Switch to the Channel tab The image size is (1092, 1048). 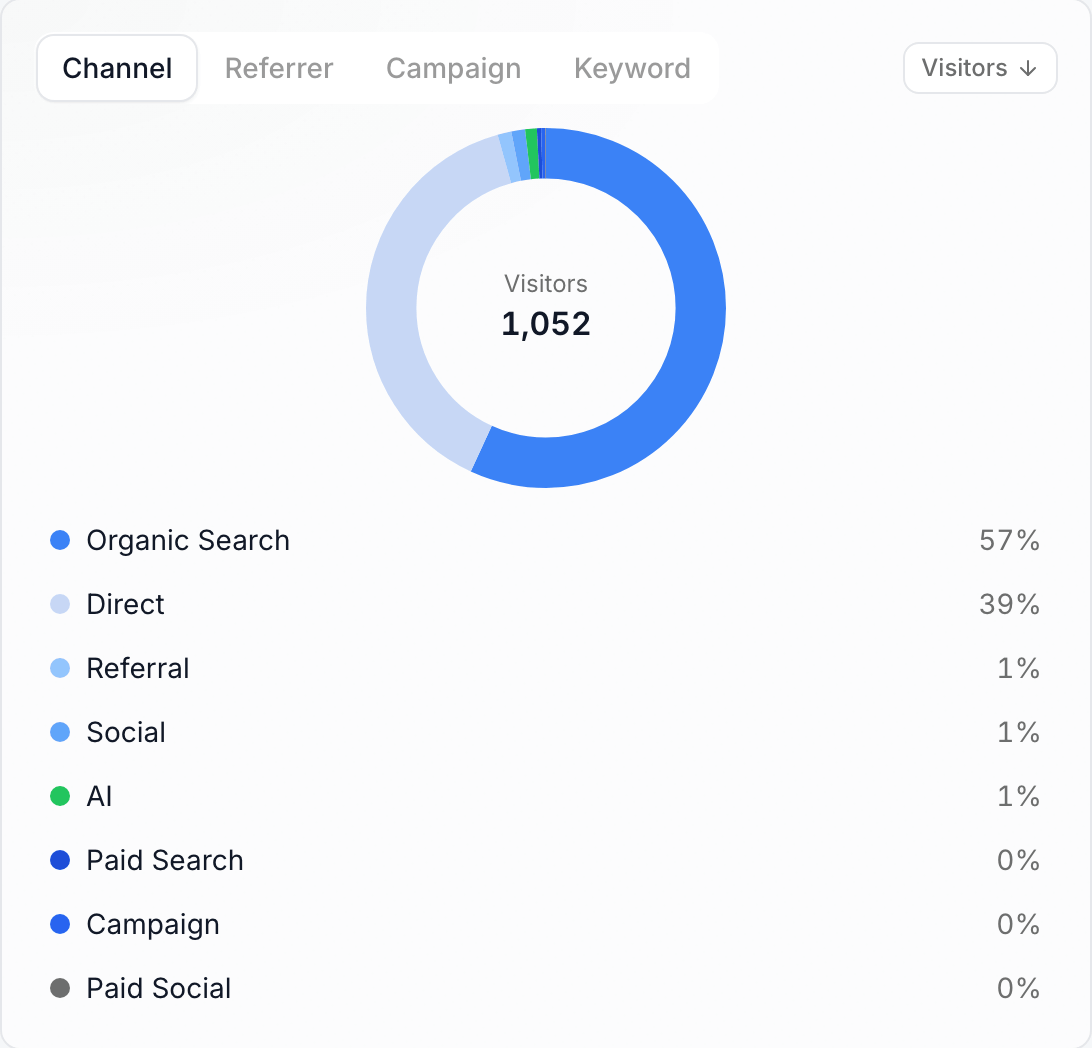click(117, 68)
